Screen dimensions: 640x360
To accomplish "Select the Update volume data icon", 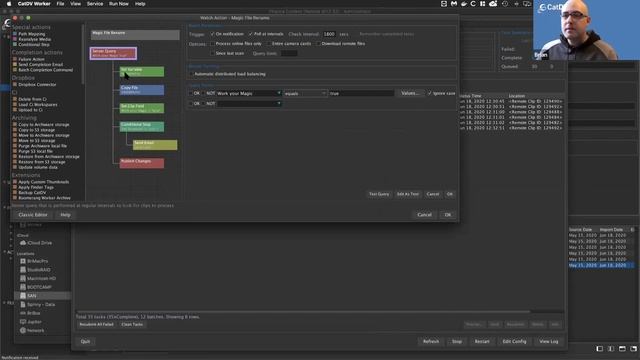I will [x=15, y=167].
